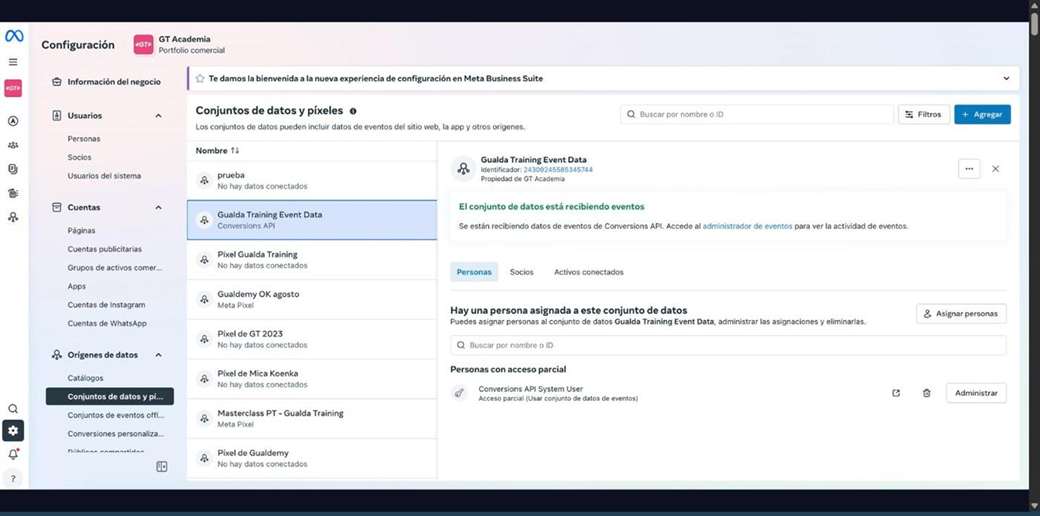1040x516 pixels.
Task: Open the Filtros dropdown
Action: point(923,114)
